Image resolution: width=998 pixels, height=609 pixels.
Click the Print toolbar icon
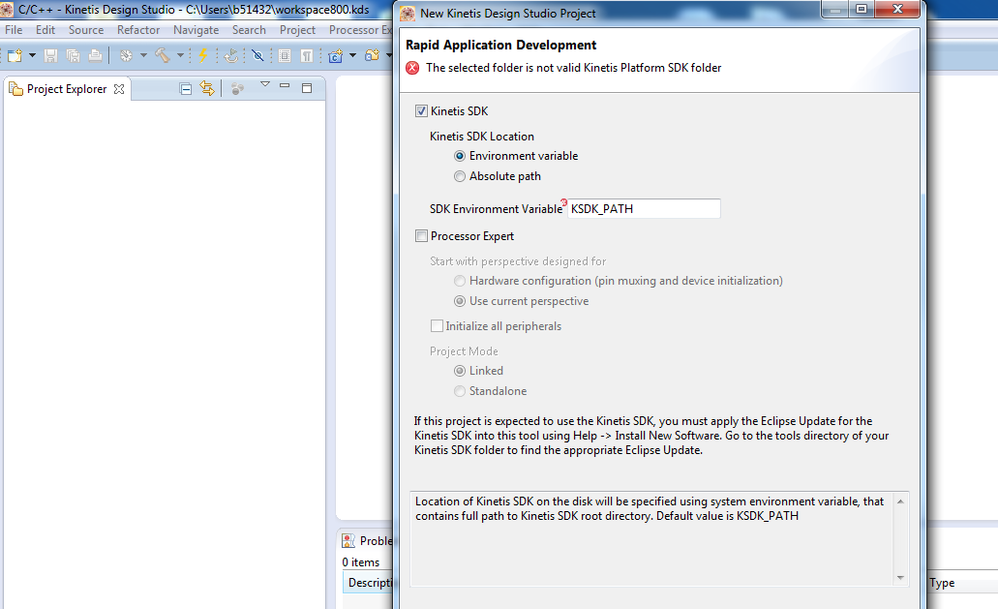(95, 56)
